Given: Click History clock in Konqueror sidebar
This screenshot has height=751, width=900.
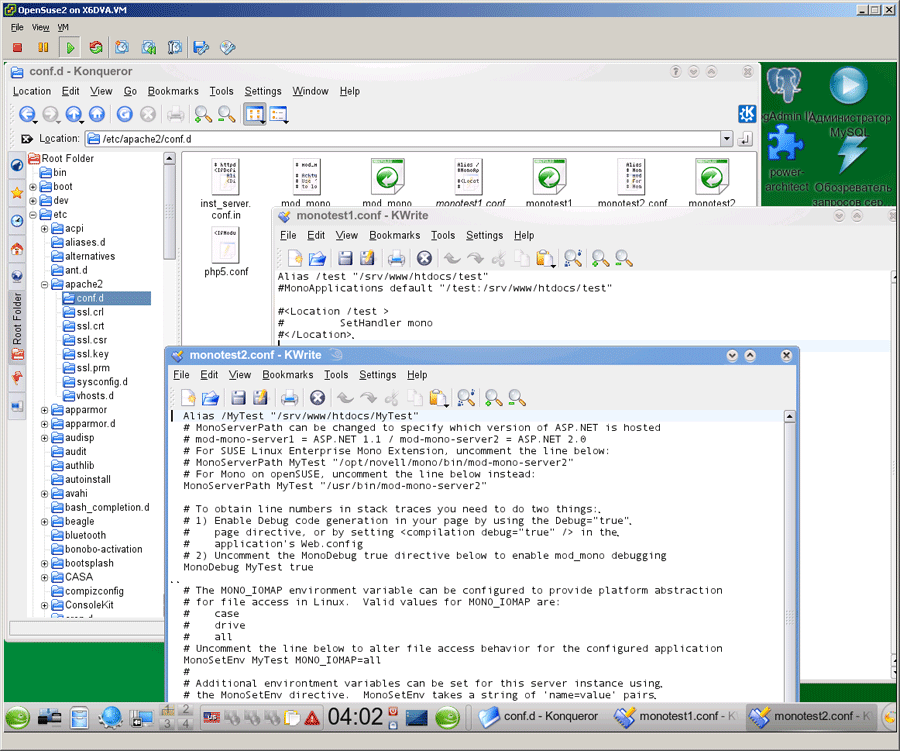Looking at the screenshot, I should tap(17, 220).
